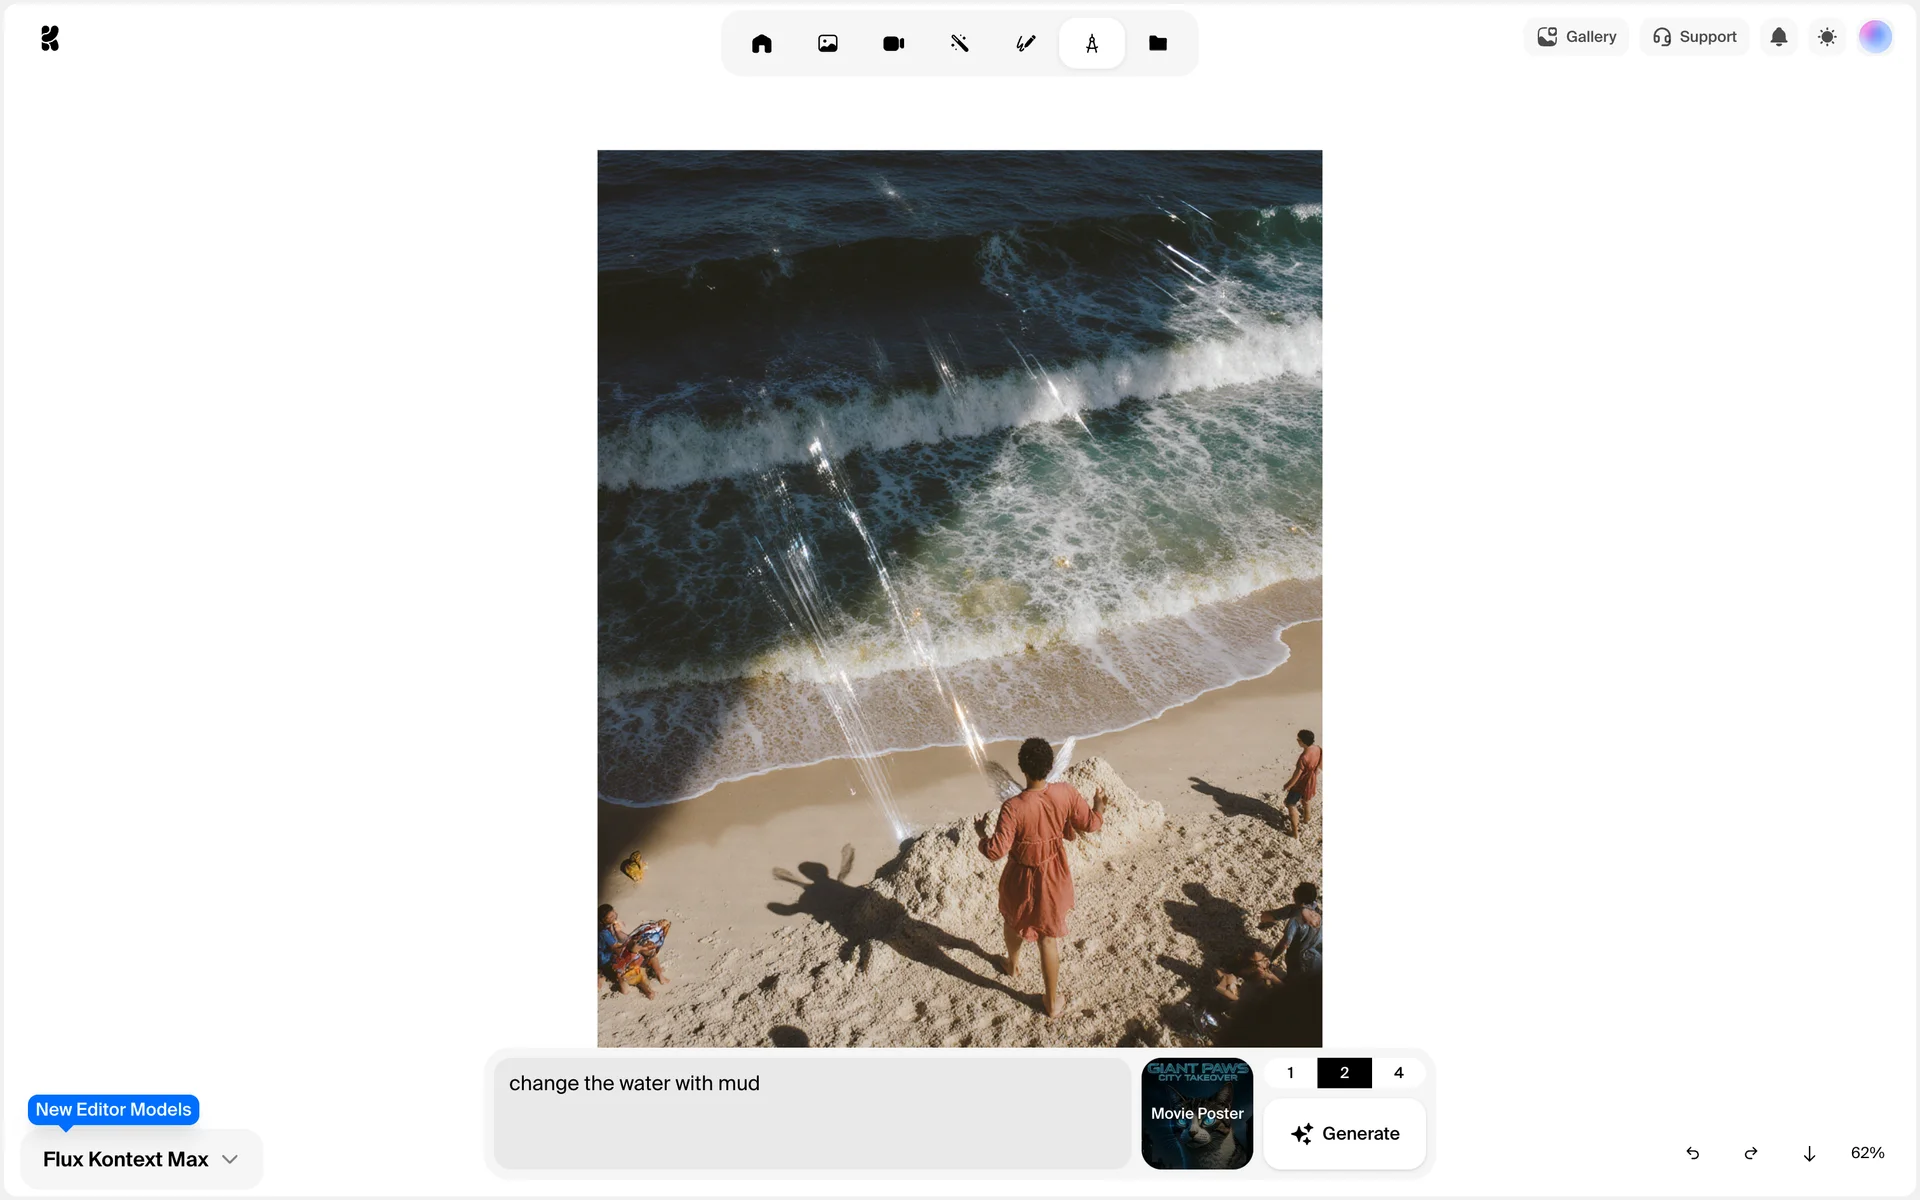Click the redo arrow icon
The width and height of the screenshot is (1920, 1200).
coord(1750,1153)
